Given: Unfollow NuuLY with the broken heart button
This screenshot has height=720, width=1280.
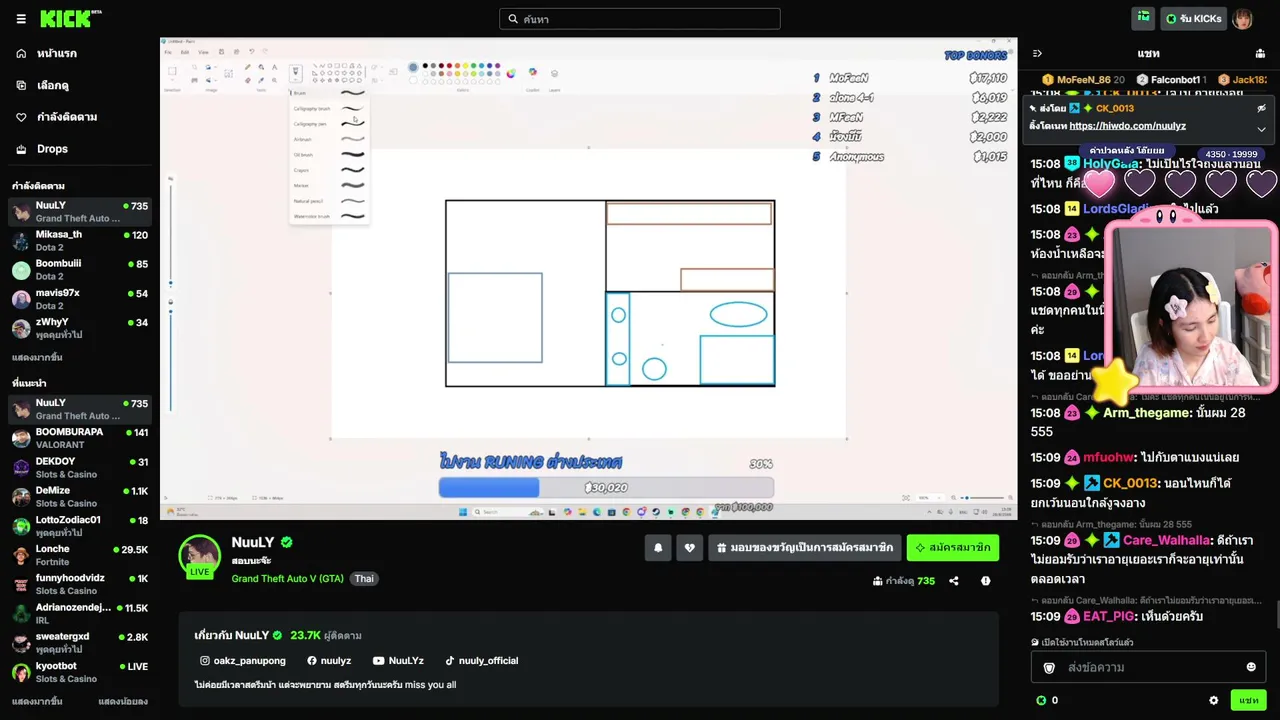Looking at the screenshot, I should pyautogui.click(x=689, y=548).
